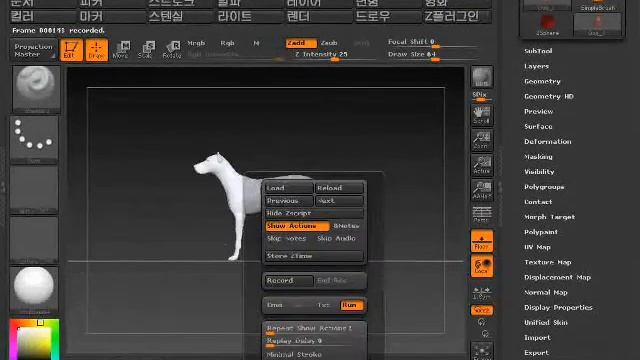Pick a color in the color picker square
640x360 pixels.
pos(34,341)
